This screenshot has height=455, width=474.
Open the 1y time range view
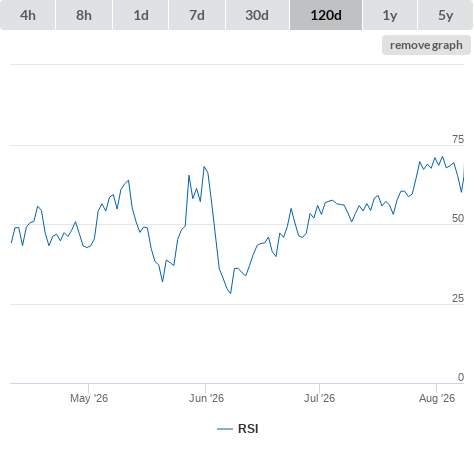coord(390,15)
